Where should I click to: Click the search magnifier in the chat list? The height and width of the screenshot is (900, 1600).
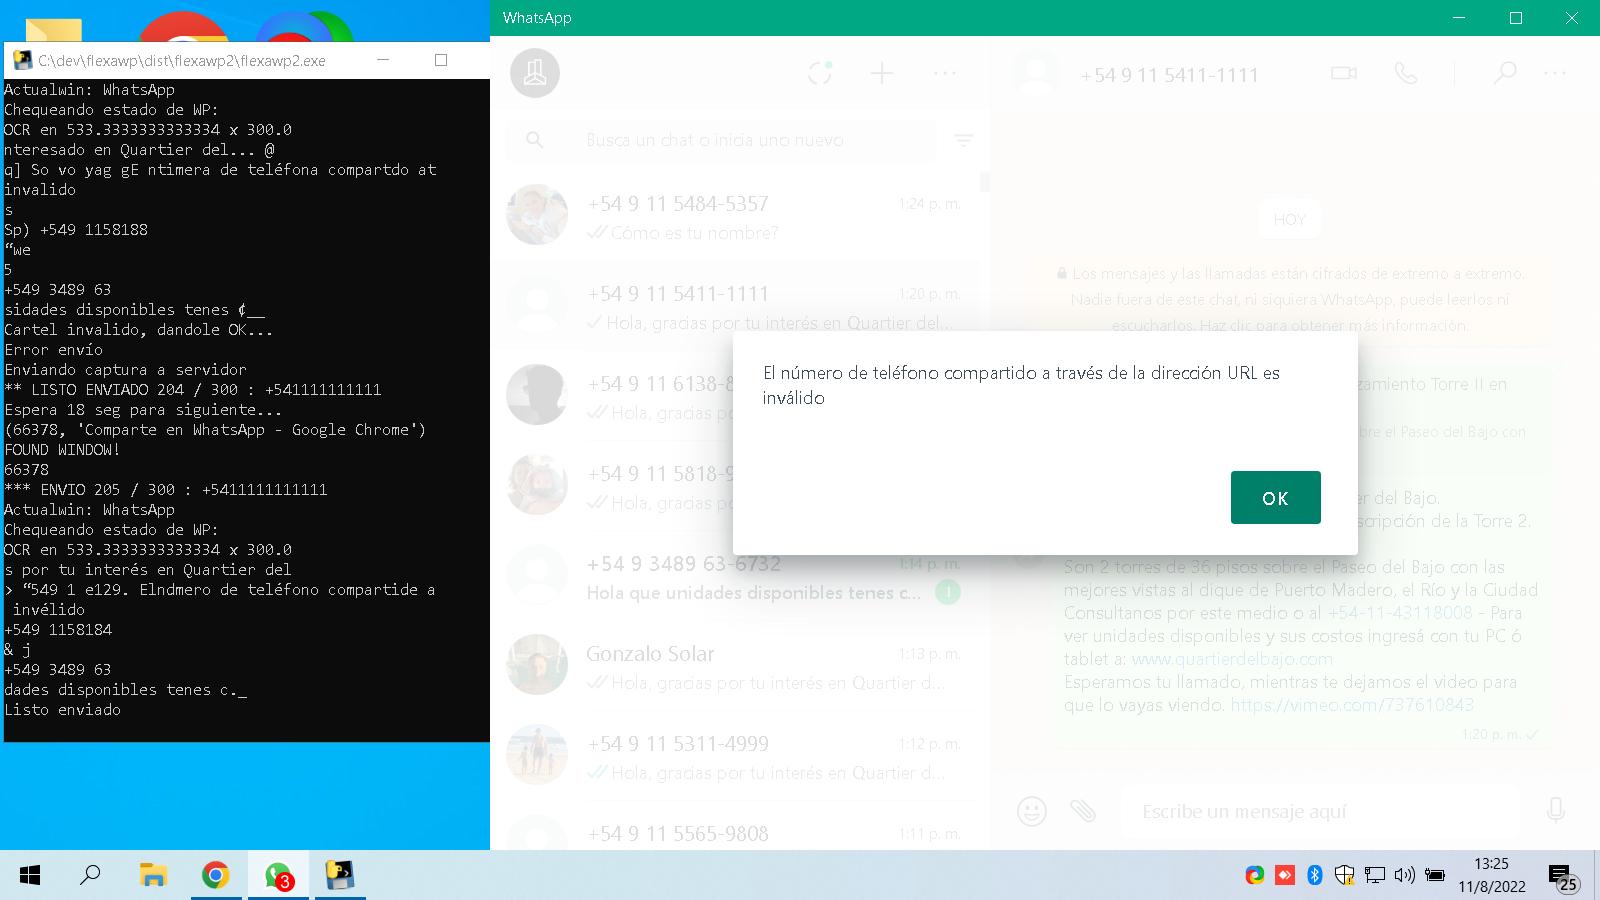[x=535, y=140]
